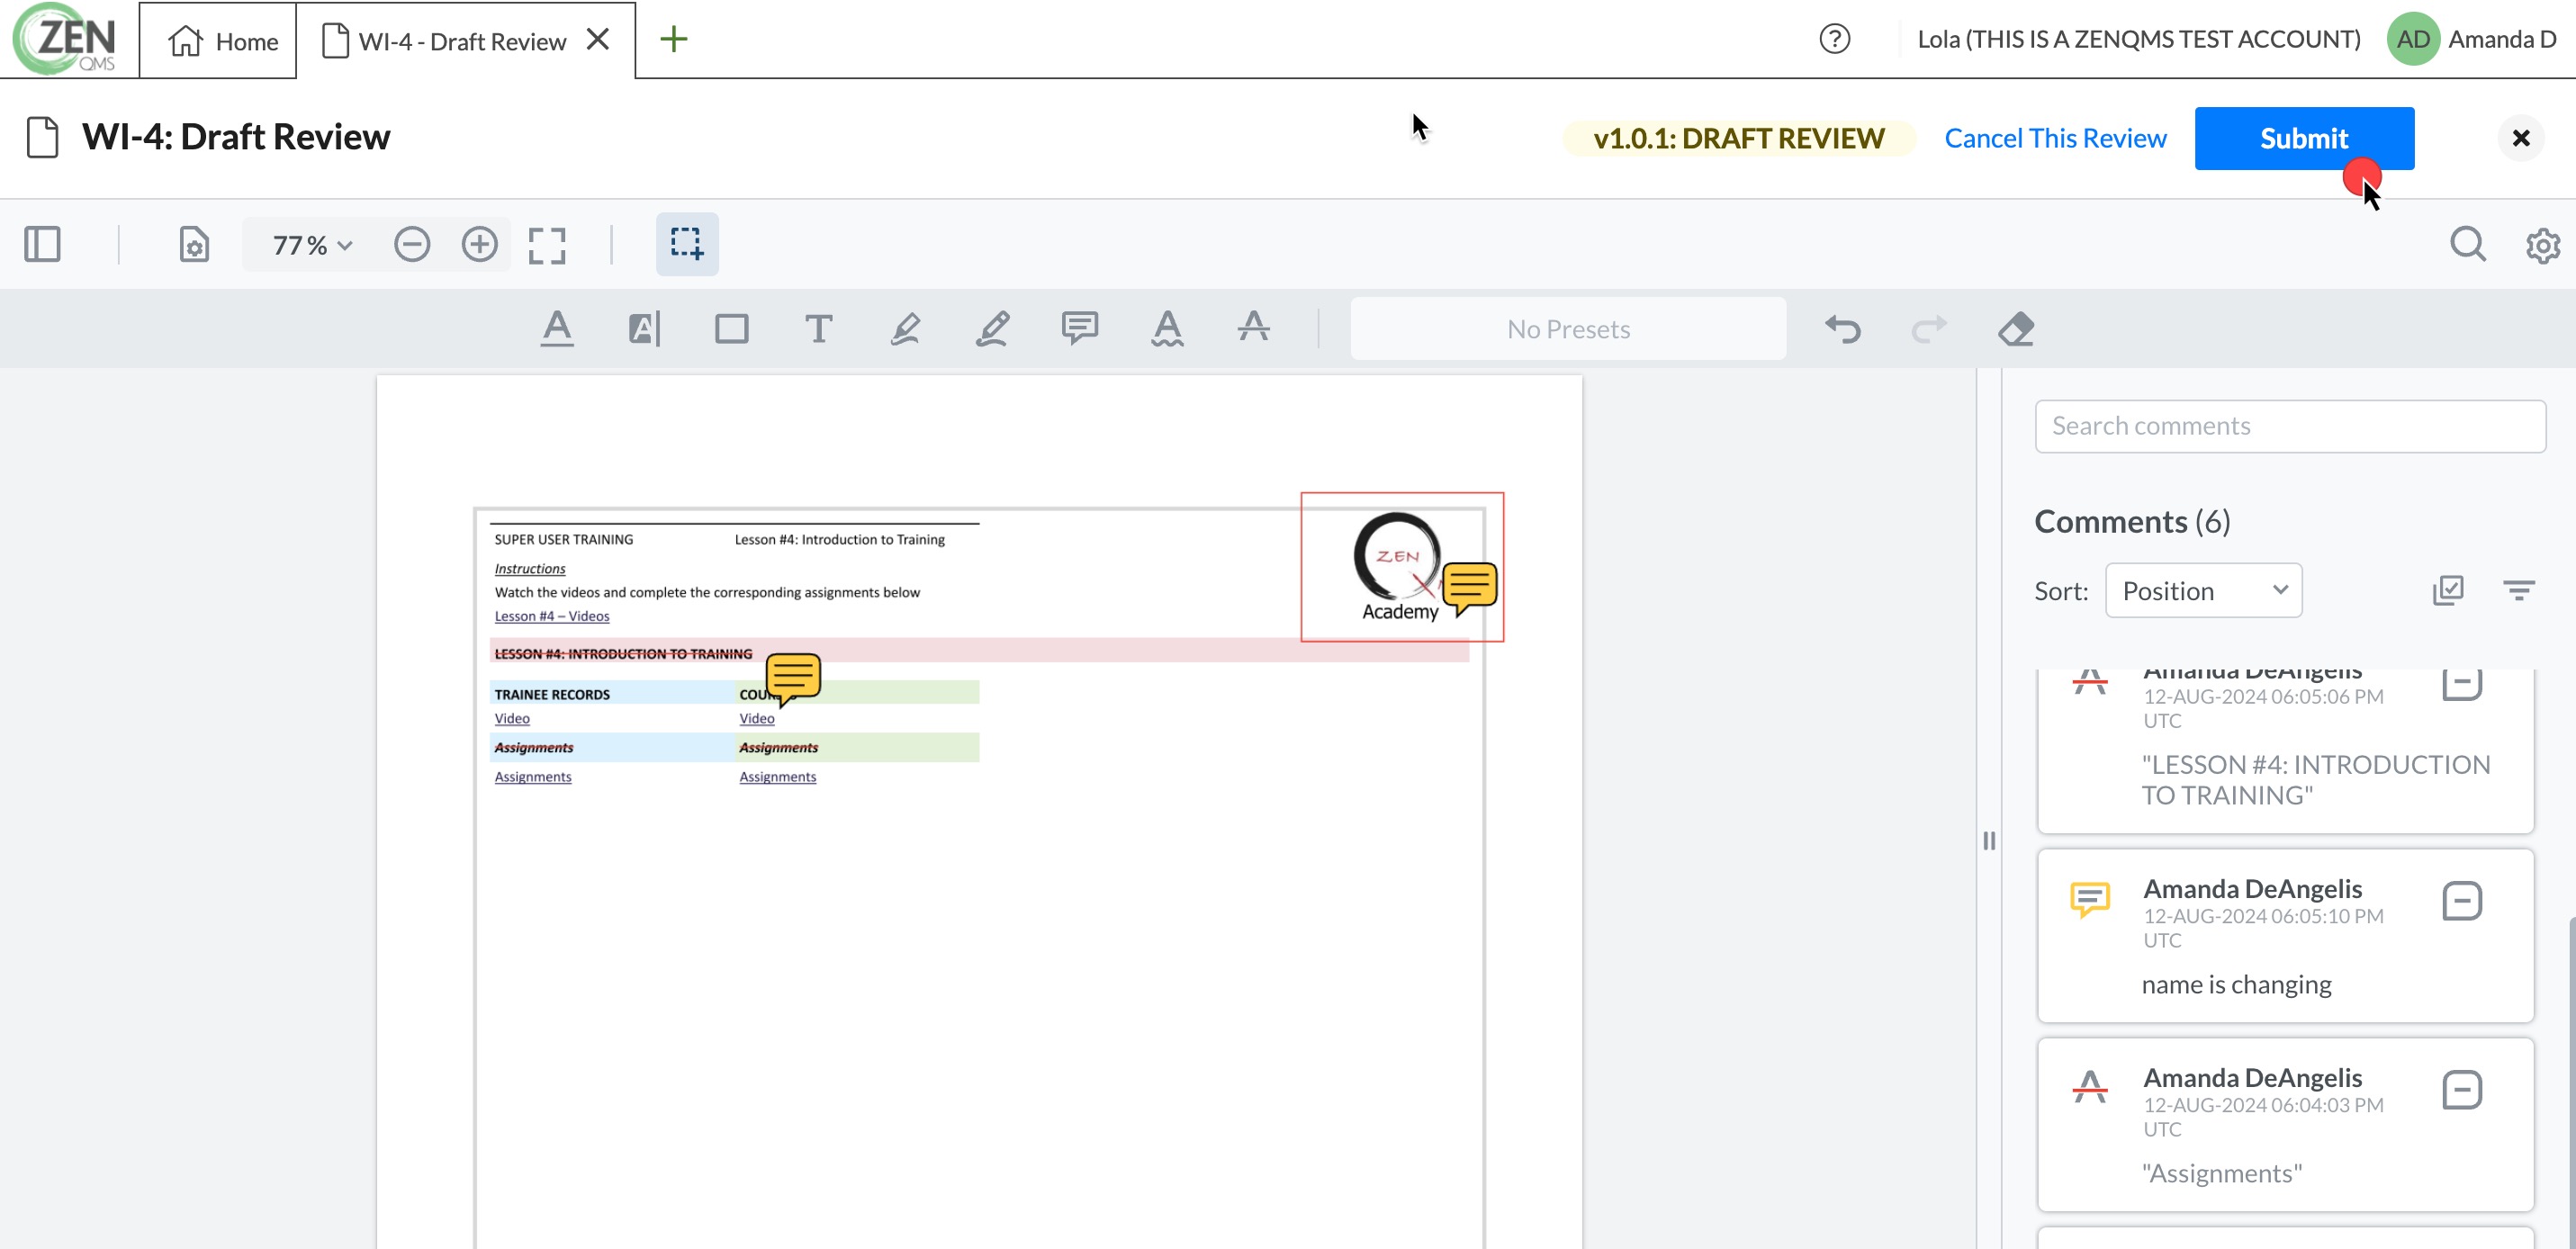Click the TRAINEE RECORDS table header
Viewport: 2576px width, 1249px height.
[552, 694]
